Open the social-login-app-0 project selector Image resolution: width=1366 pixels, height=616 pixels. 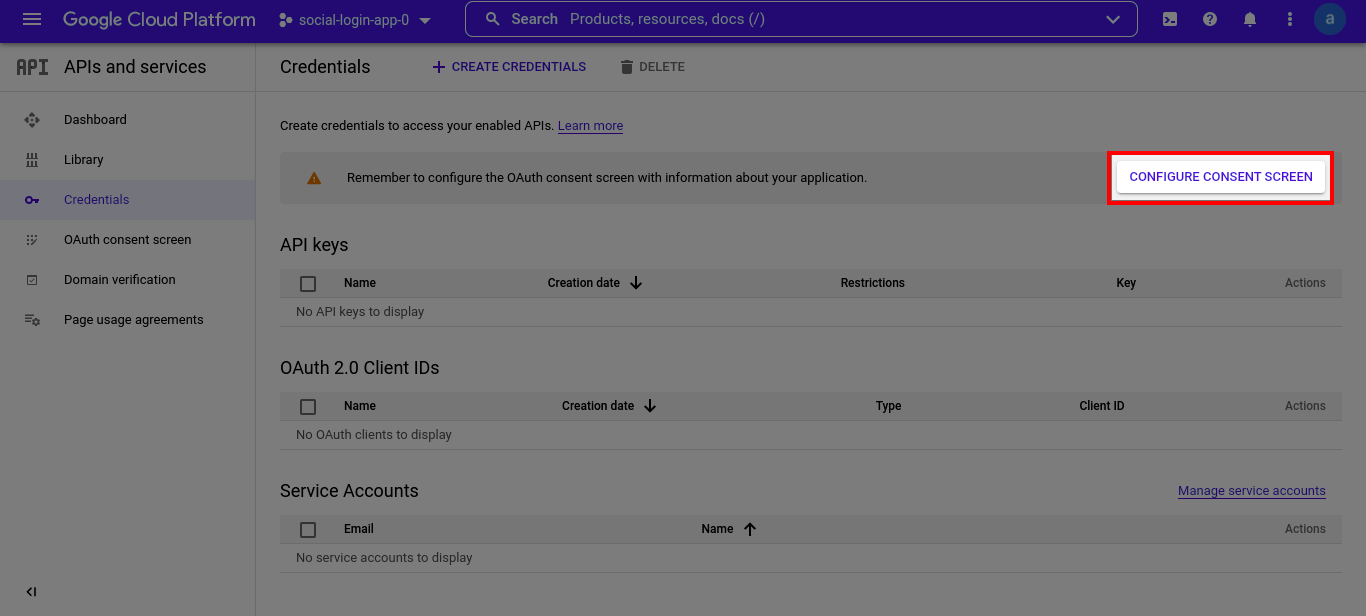(x=355, y=20)
